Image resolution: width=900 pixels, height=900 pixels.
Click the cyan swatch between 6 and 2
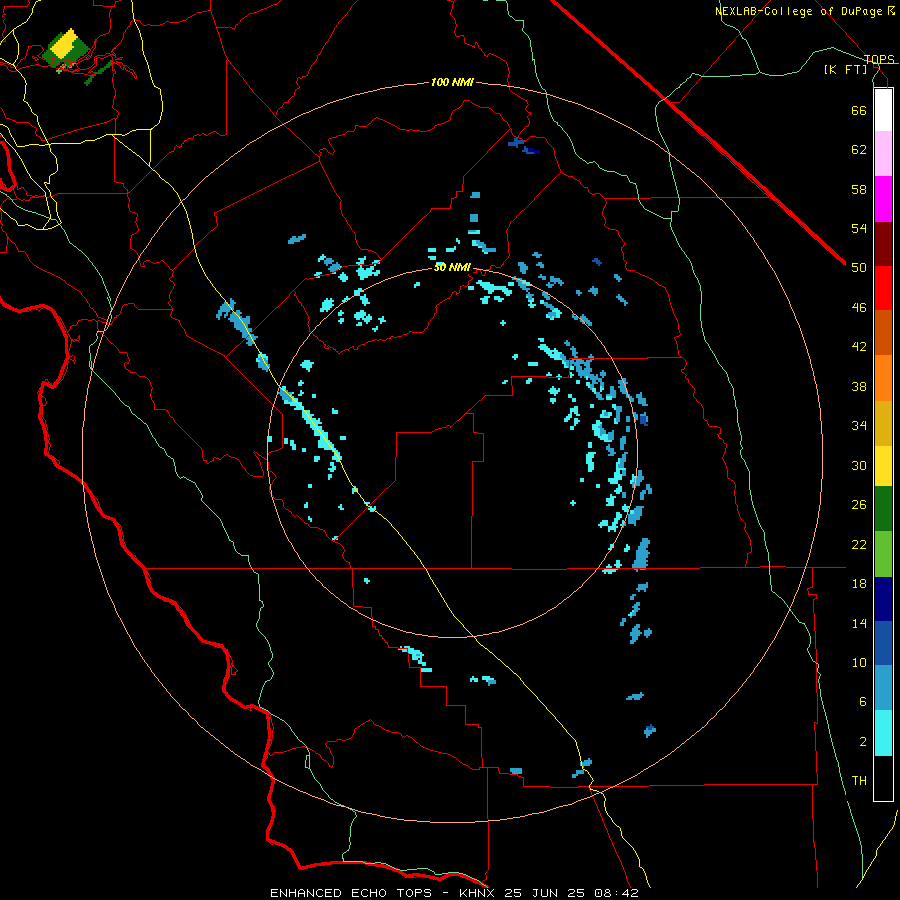883,733
